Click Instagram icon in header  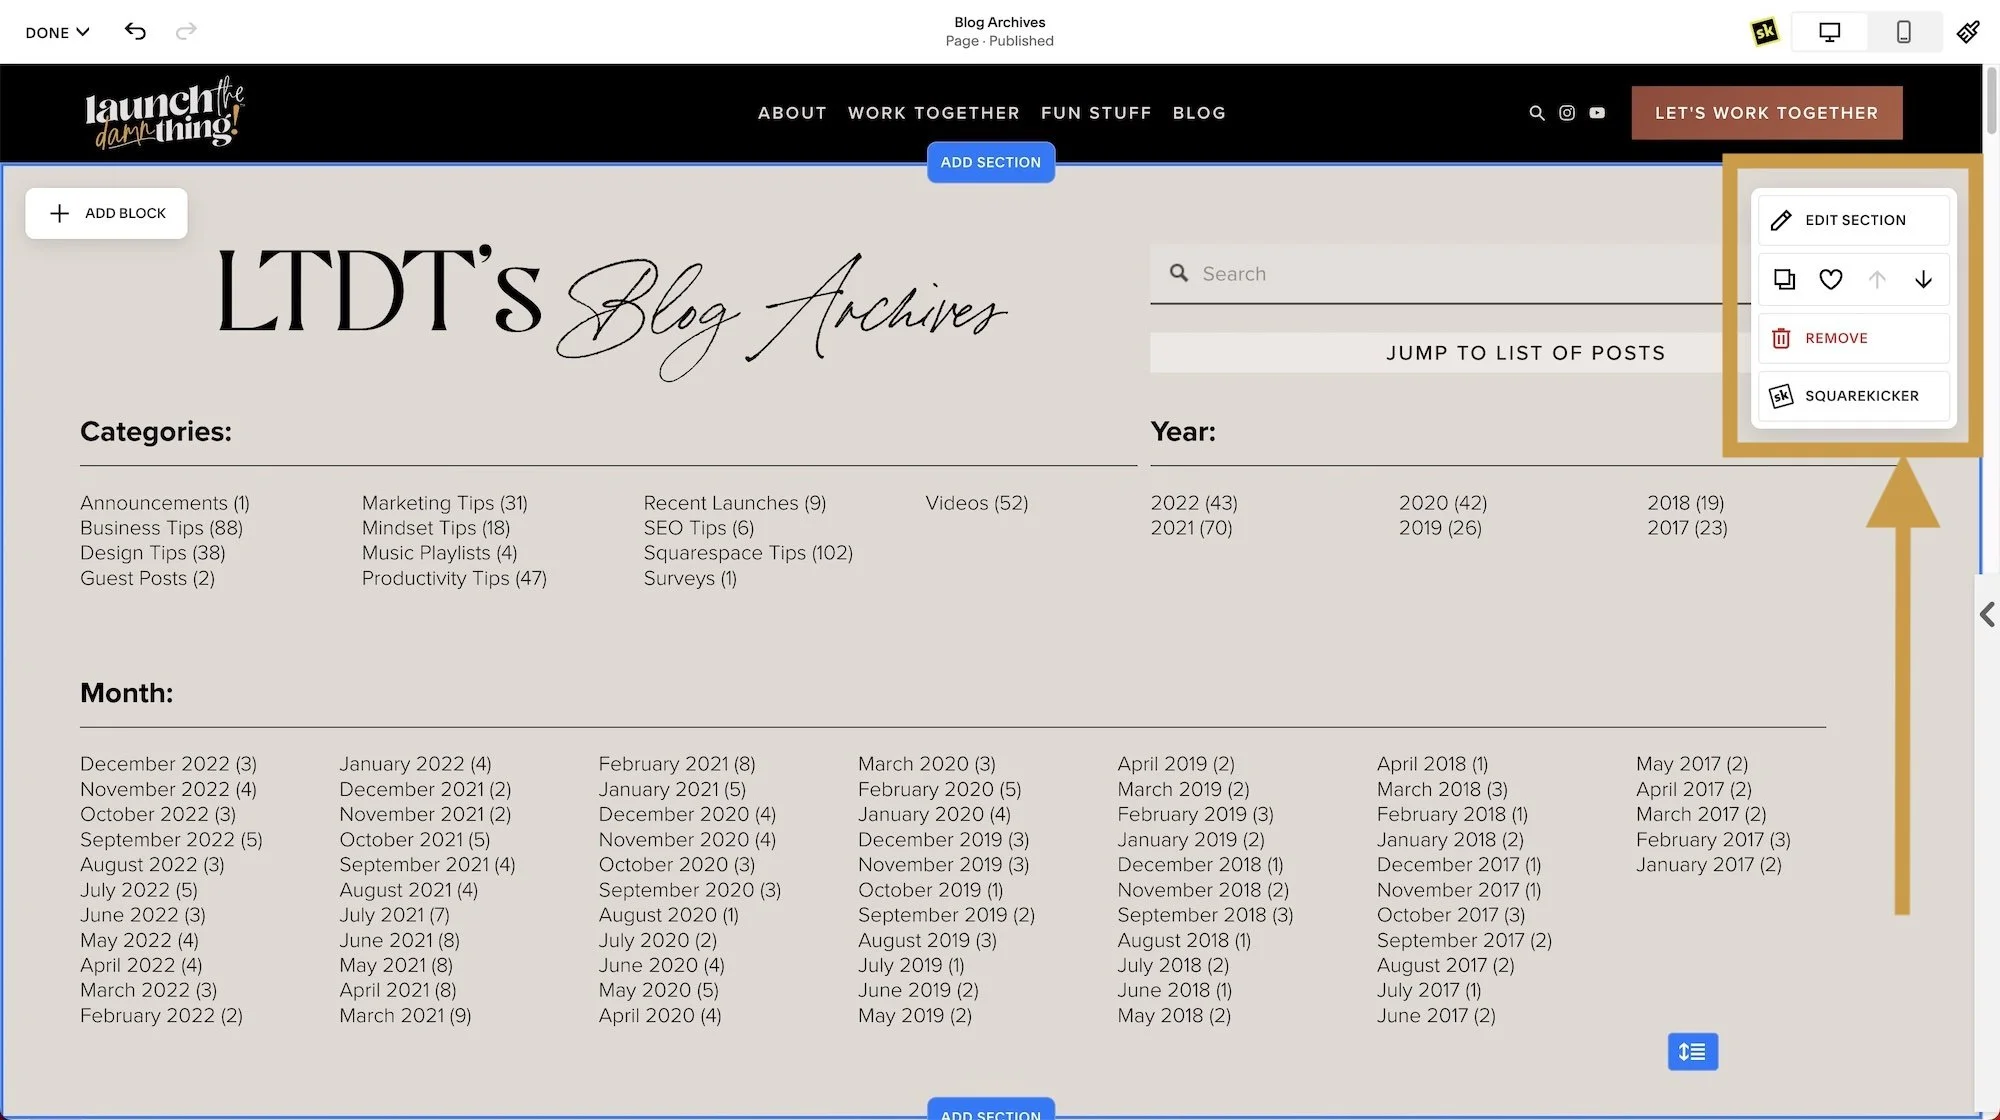pos(1567,113)
